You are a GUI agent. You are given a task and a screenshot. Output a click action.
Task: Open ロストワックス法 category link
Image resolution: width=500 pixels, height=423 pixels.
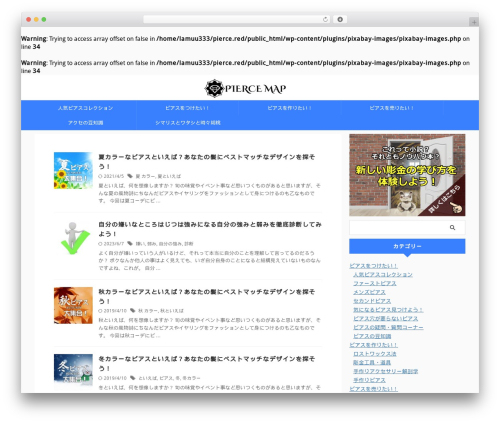(375, 354)
